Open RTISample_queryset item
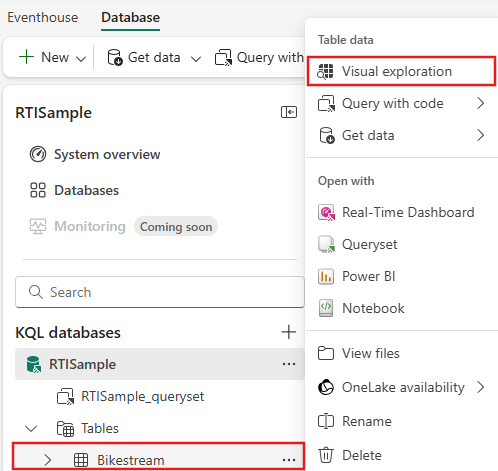 142,396
